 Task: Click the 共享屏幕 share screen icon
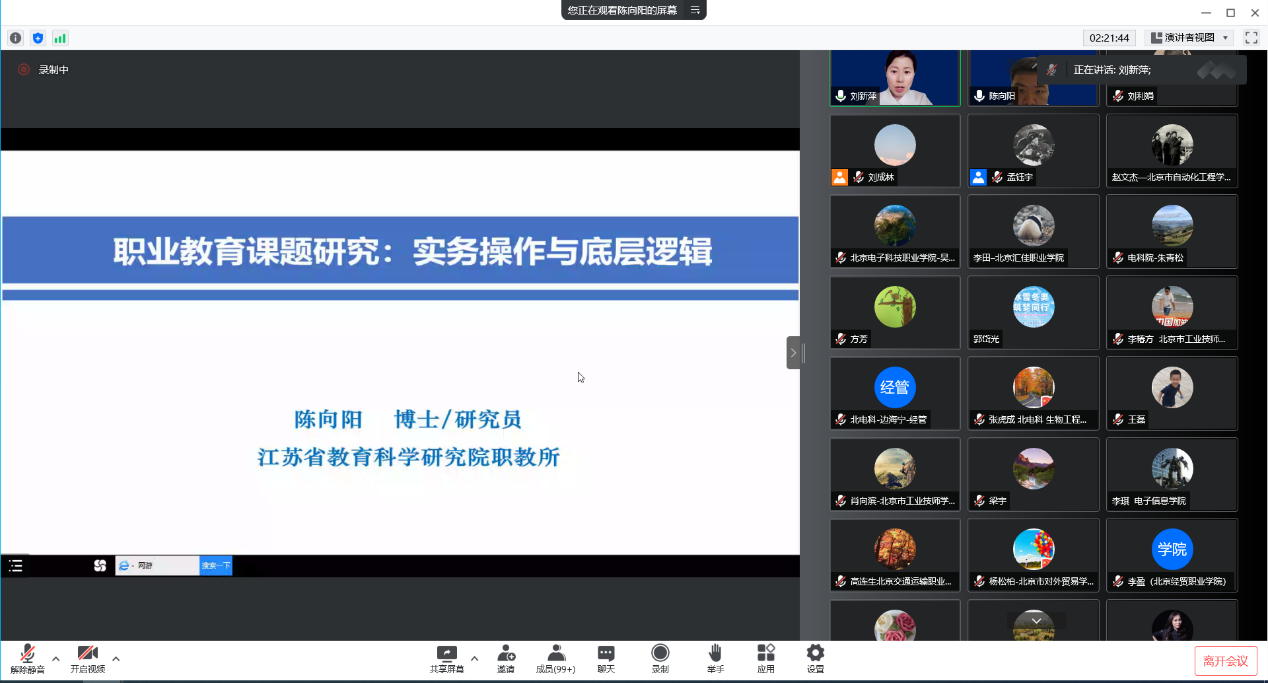pos(447,658)
